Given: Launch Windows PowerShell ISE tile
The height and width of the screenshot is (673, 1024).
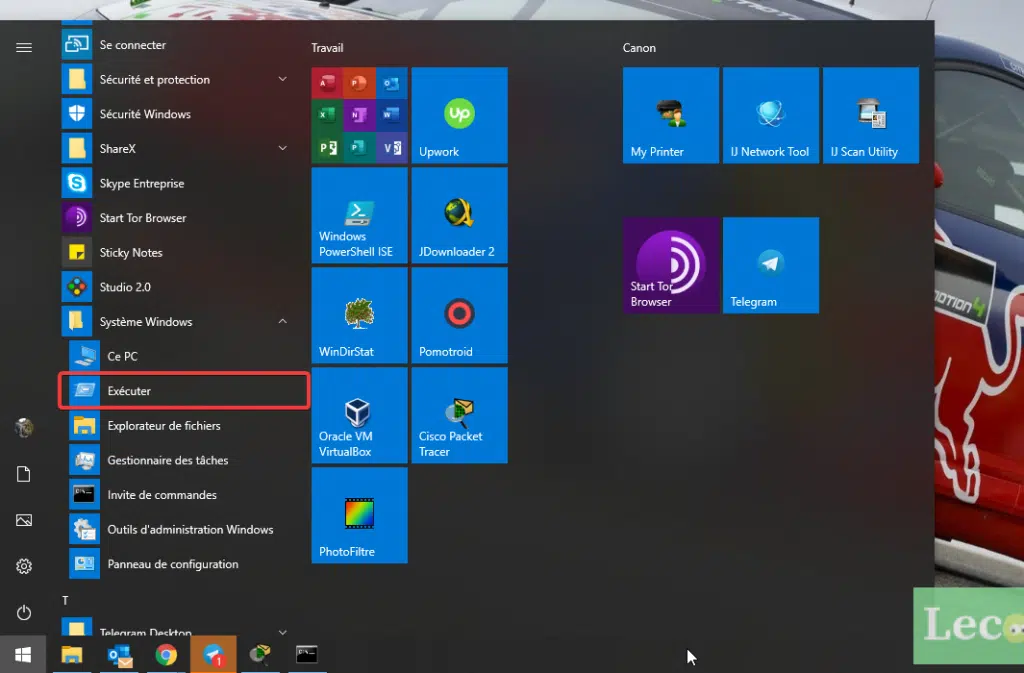Looking at the screenshot, I should click(359, 215).
